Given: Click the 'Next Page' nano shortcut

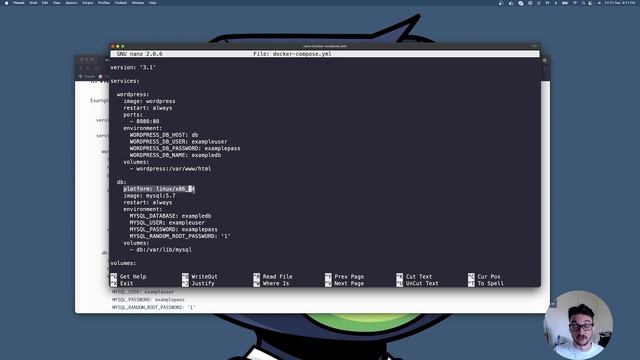Looking at the screenshot, I should click(x=344, y=283).
